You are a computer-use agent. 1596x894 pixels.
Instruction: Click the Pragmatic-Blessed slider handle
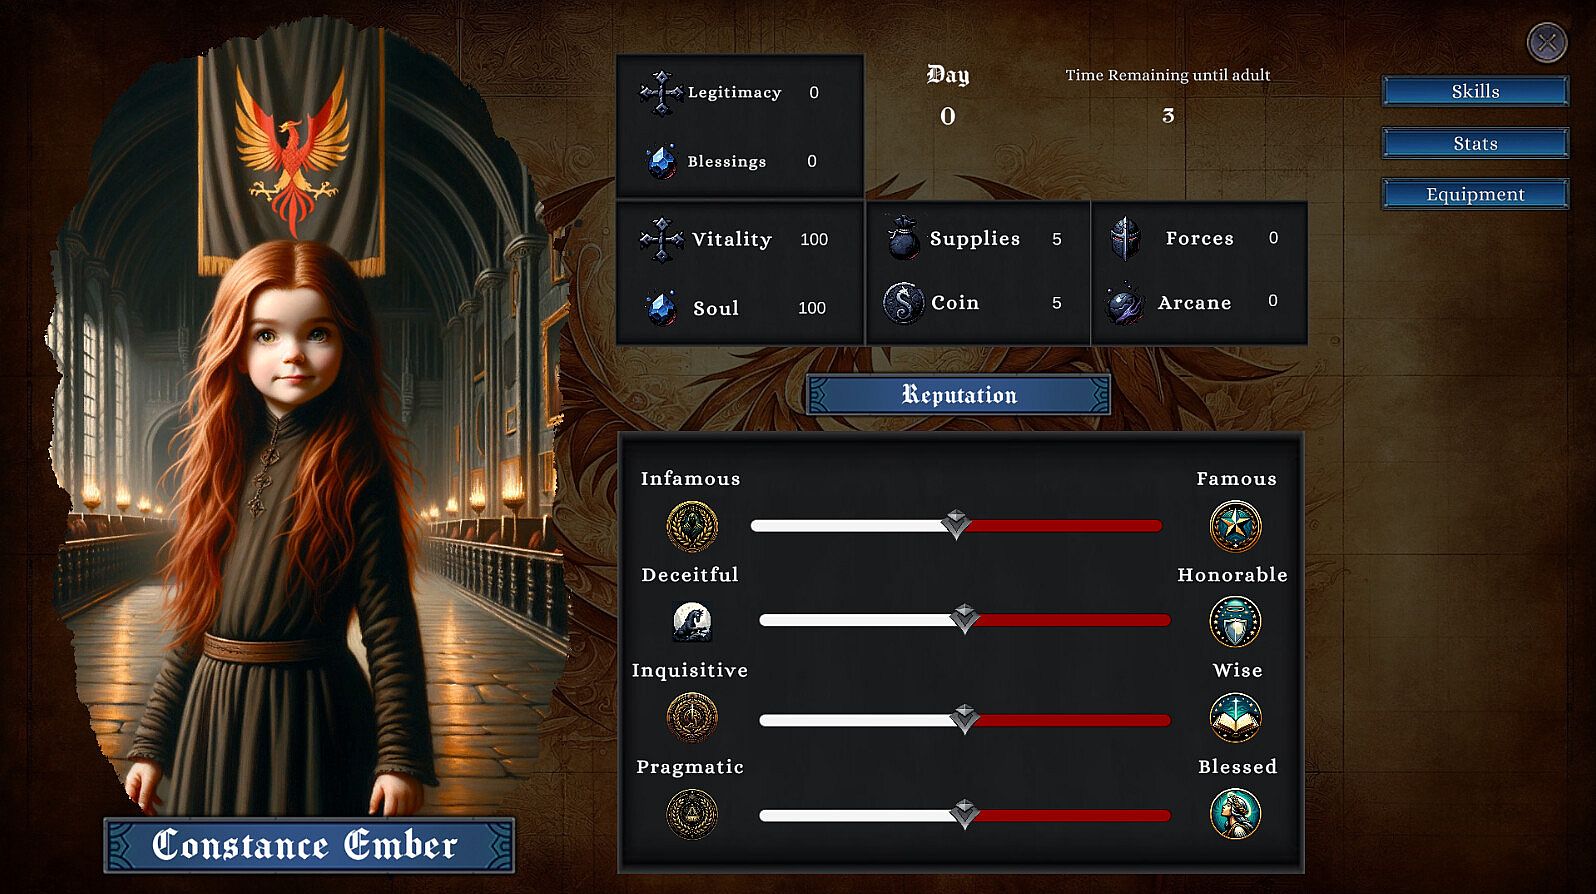tap(965, 813)
